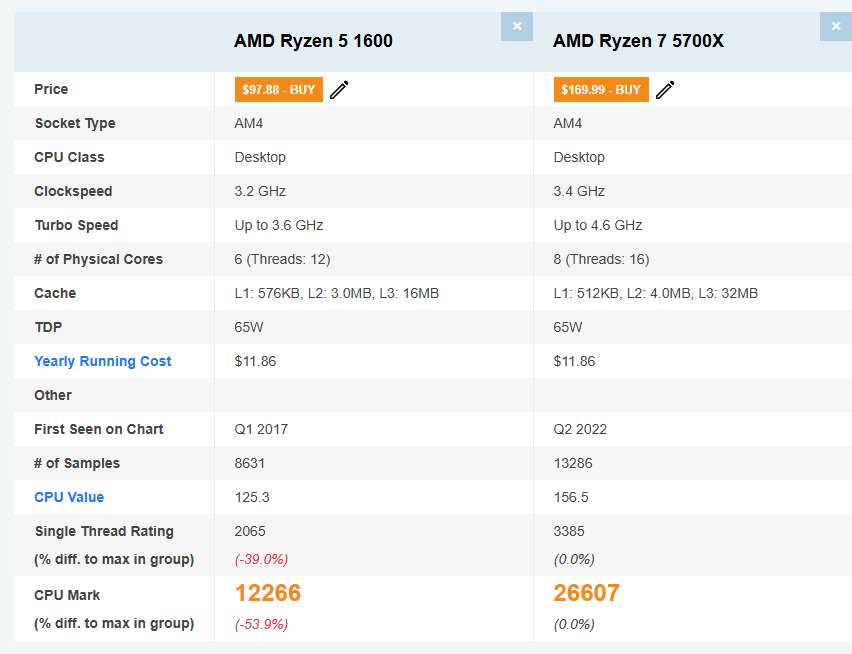This screenshot has width=852, height=654.
Task: Click the # of Physical Cores label
Action: pos(98,259)
